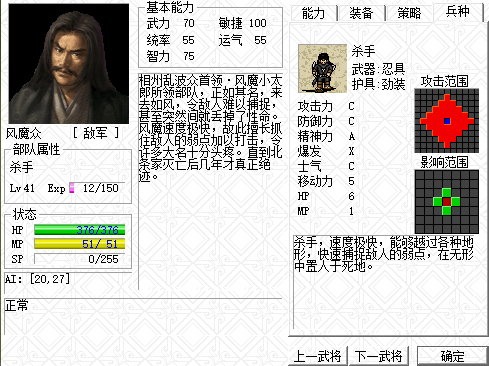
Task: Click the green HP bar 376/376
Action: pos(80,230)
